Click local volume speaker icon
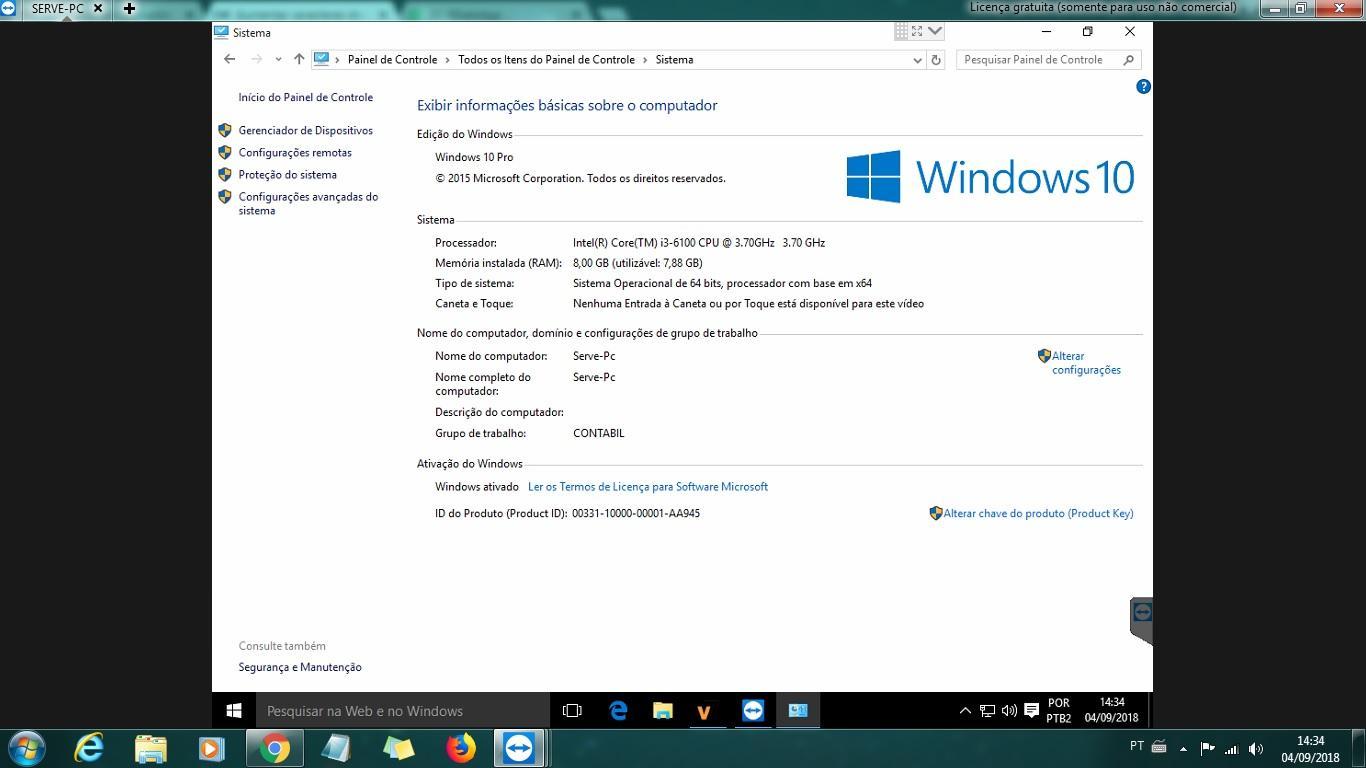 pyautogui.click(x=1255, y=748)
